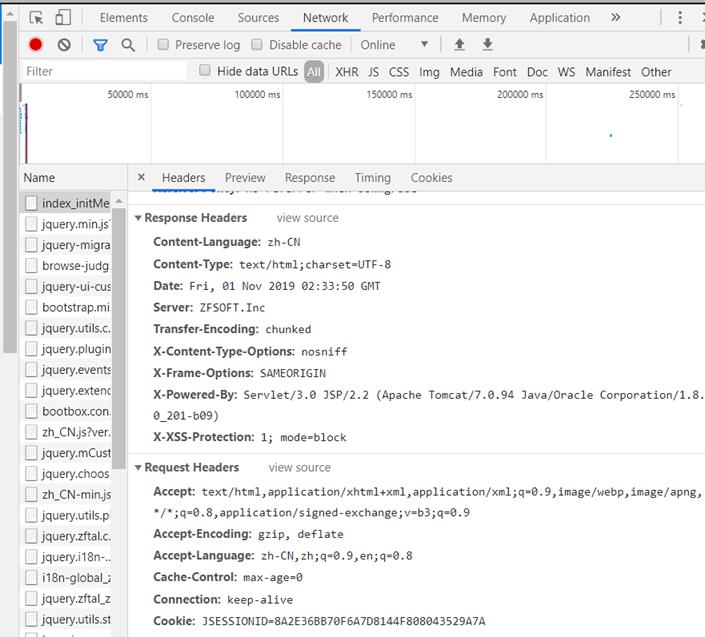Filter requests by XHR type
This screenshot has width=705, height=637.
coord(346,72)
